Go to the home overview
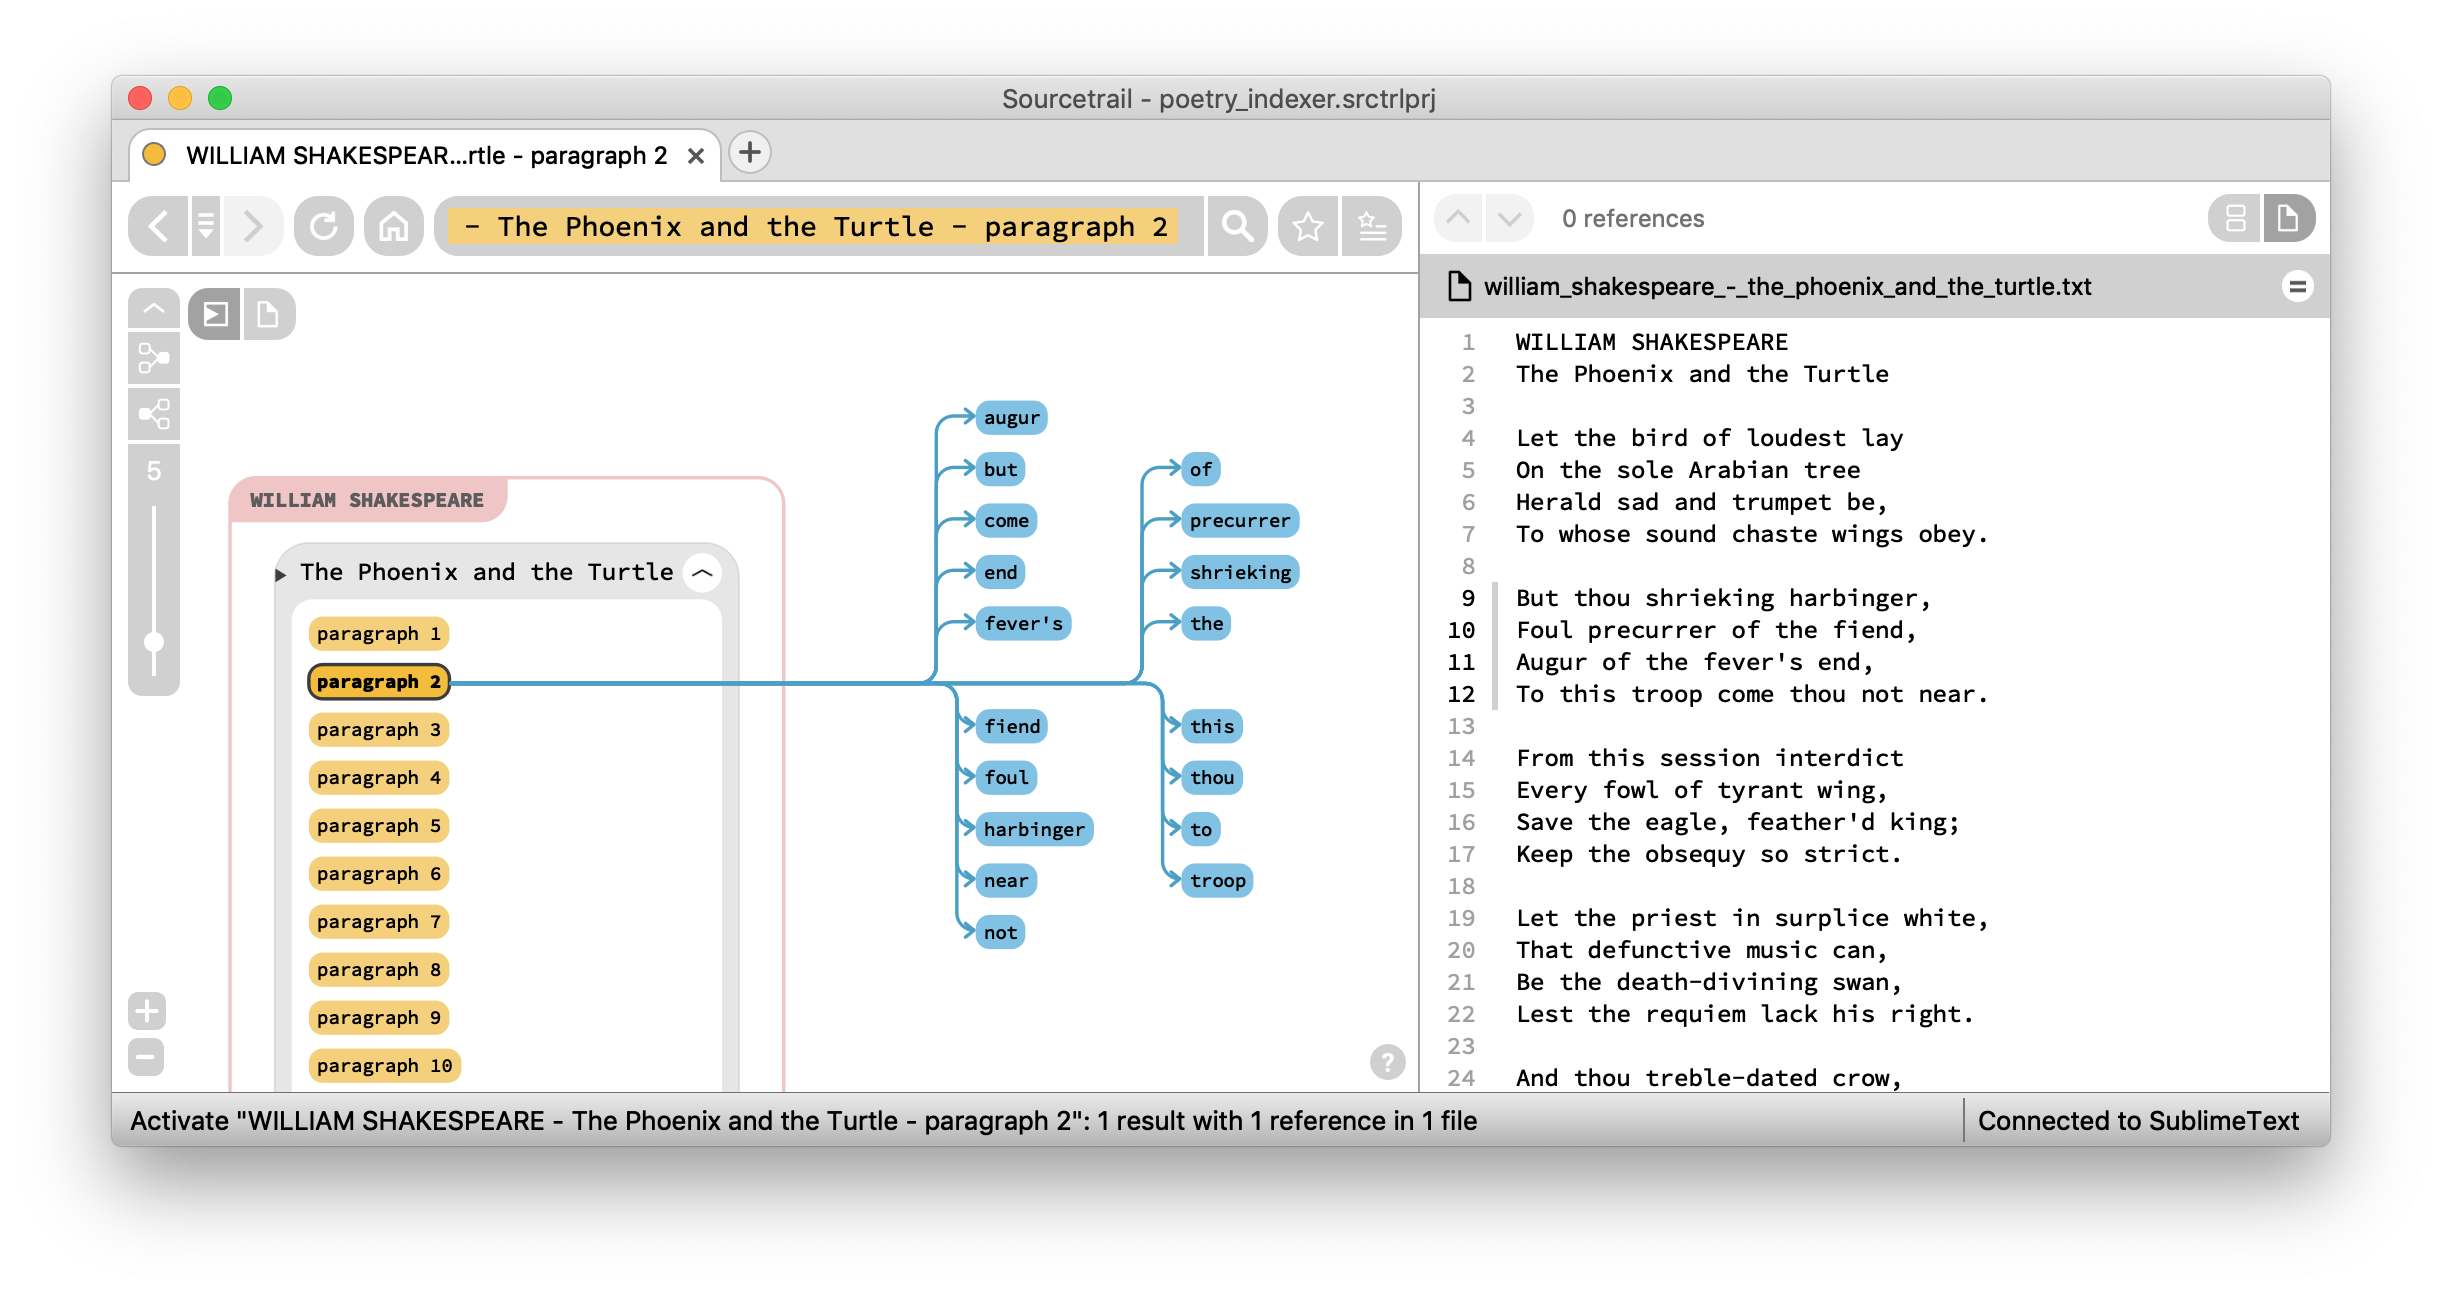 pos(393,226)
